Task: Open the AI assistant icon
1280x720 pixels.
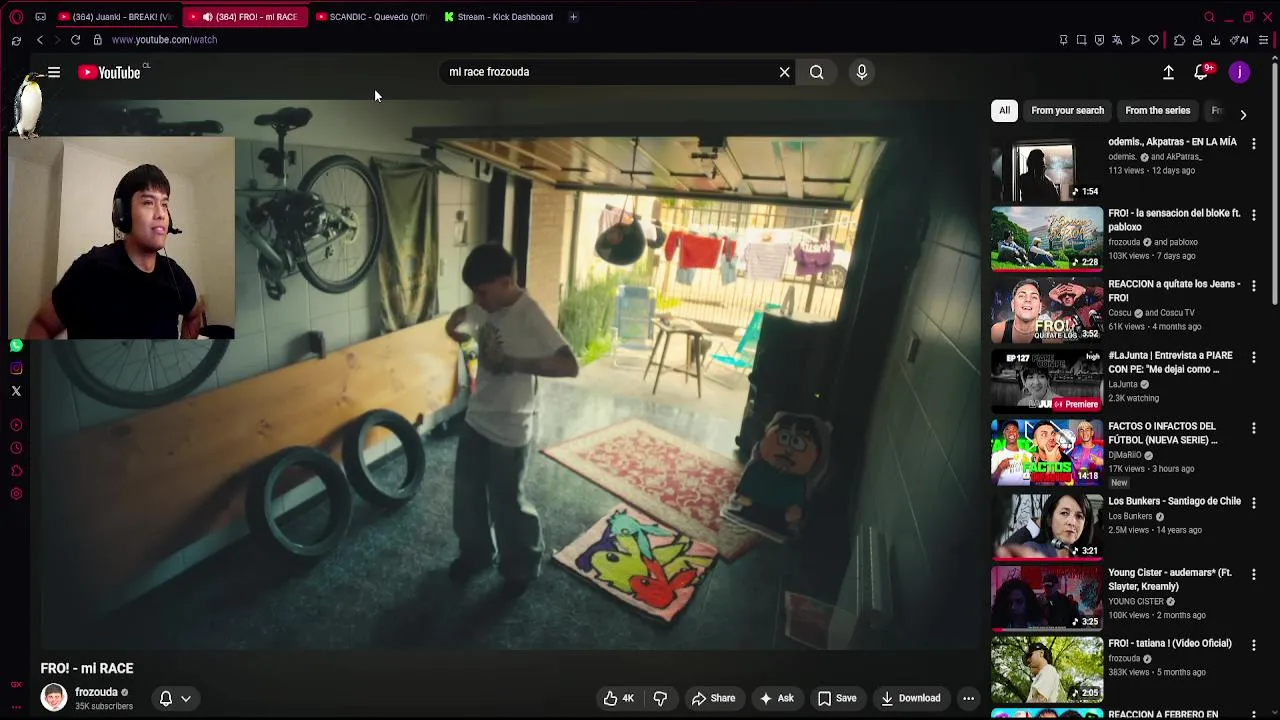Action: 1239,40
